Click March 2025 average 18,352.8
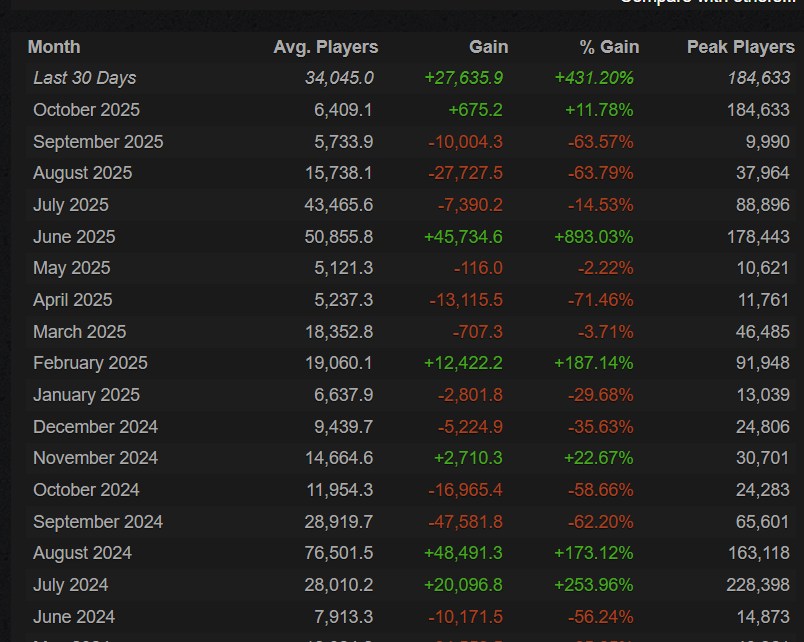 [x=339, y=331]
